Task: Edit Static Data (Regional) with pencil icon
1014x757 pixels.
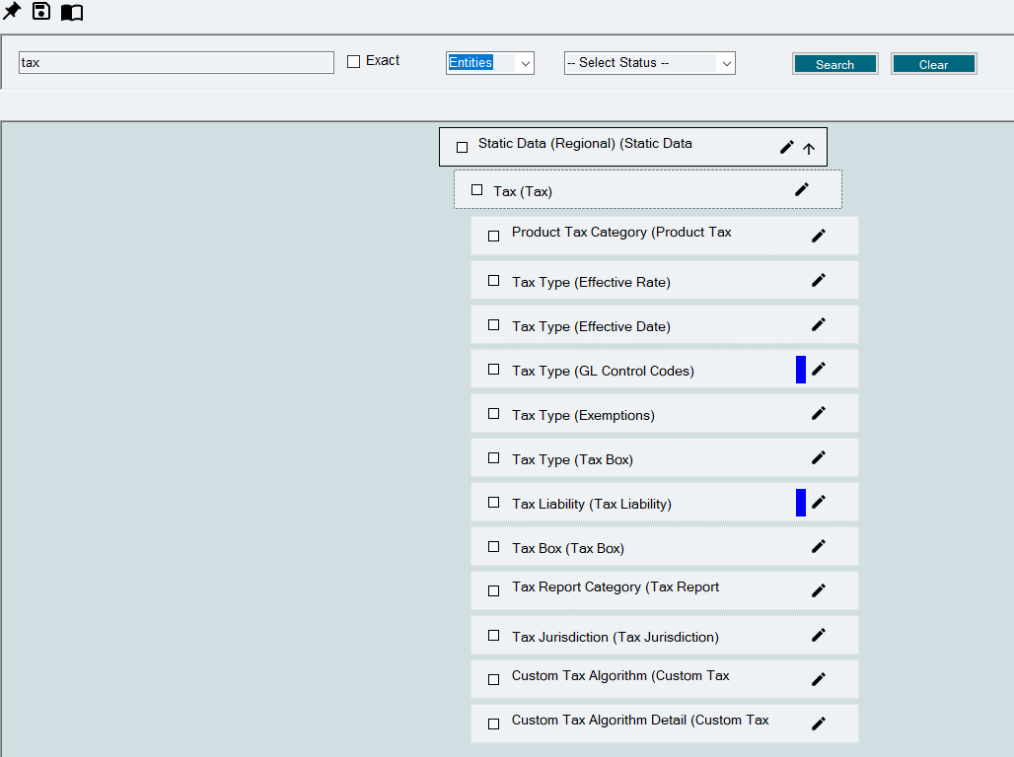Action: click(x=786, y=147)
